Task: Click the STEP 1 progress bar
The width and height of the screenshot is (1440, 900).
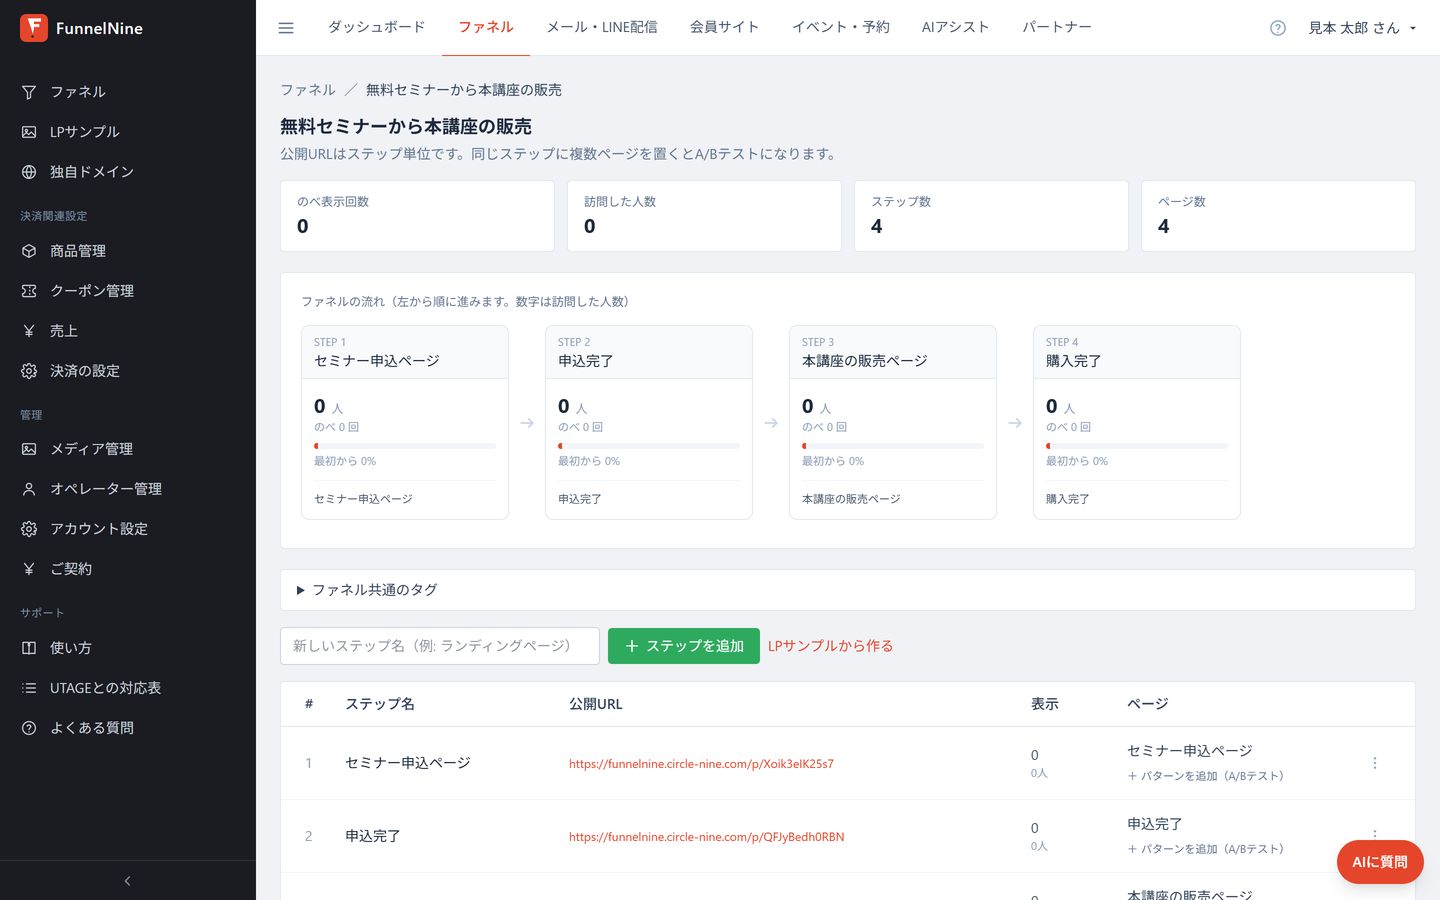Action: pos(405,446)
